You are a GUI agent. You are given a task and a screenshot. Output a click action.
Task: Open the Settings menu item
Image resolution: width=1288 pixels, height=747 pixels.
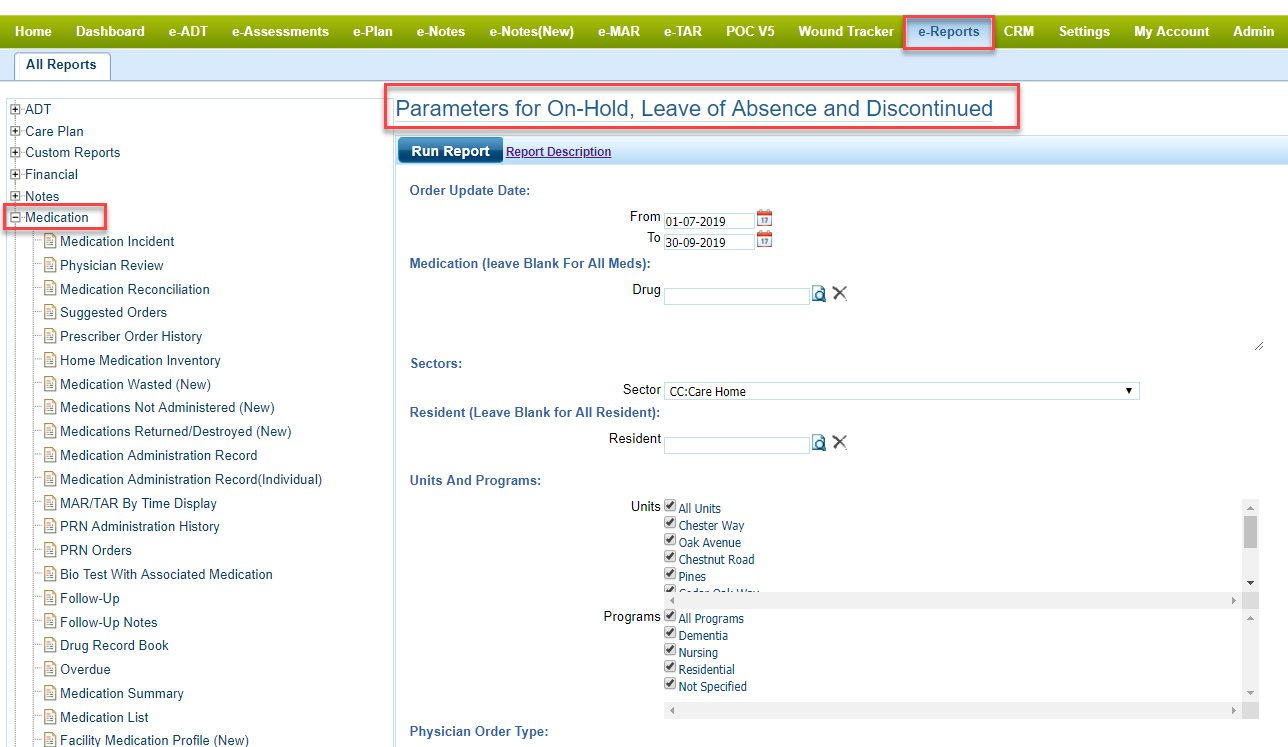(1084, 31)
